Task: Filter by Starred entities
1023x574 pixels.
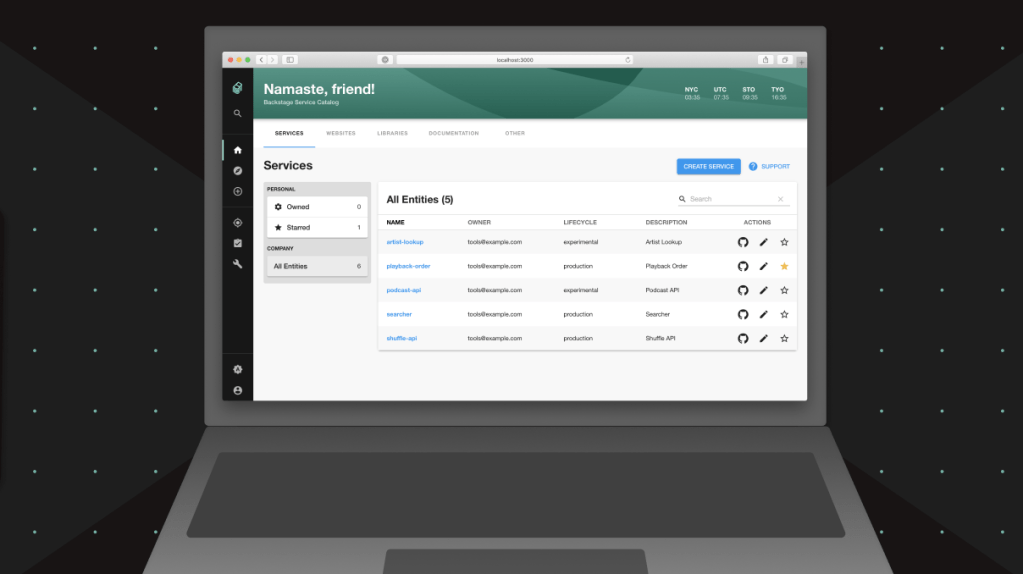Action: click(317, 228)
